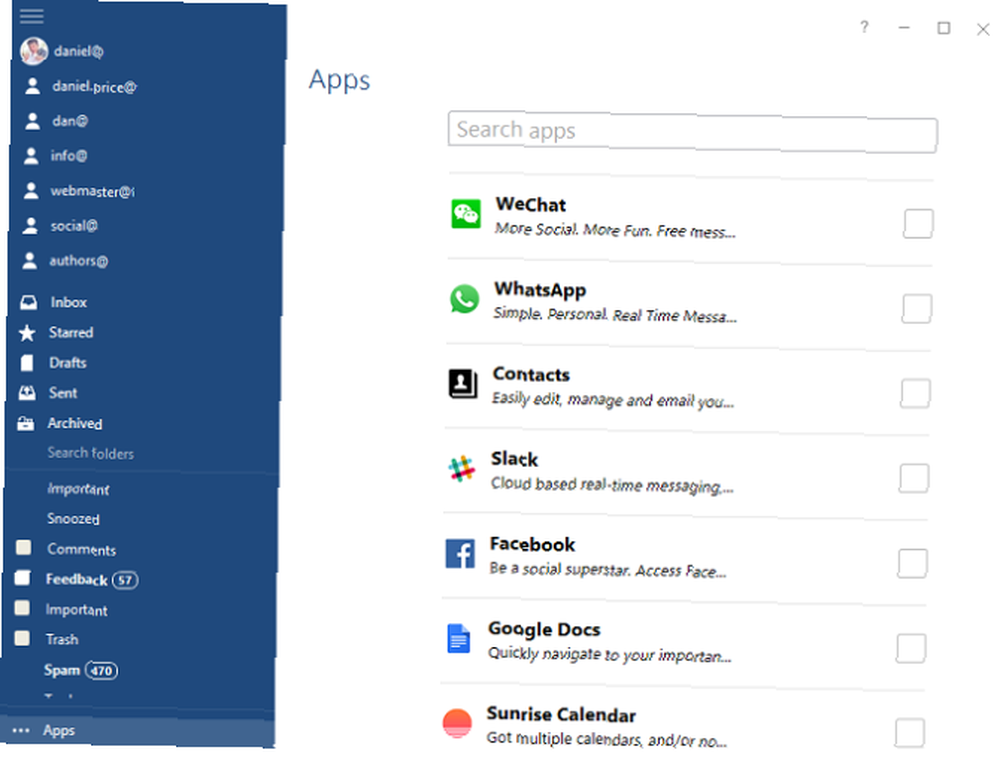Click the 470 spam count badge
Image resolution: width=1000 pixels, height=762 pixels.
tap(102, 671)
